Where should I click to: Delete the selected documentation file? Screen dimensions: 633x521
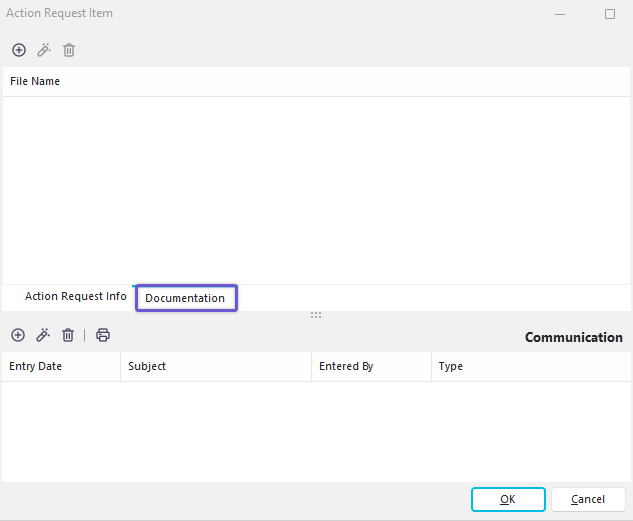69,50
